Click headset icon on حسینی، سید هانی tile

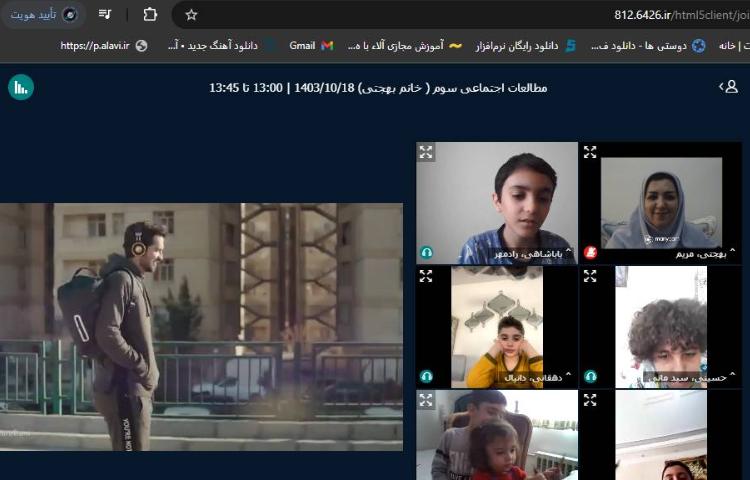point(591,376)
